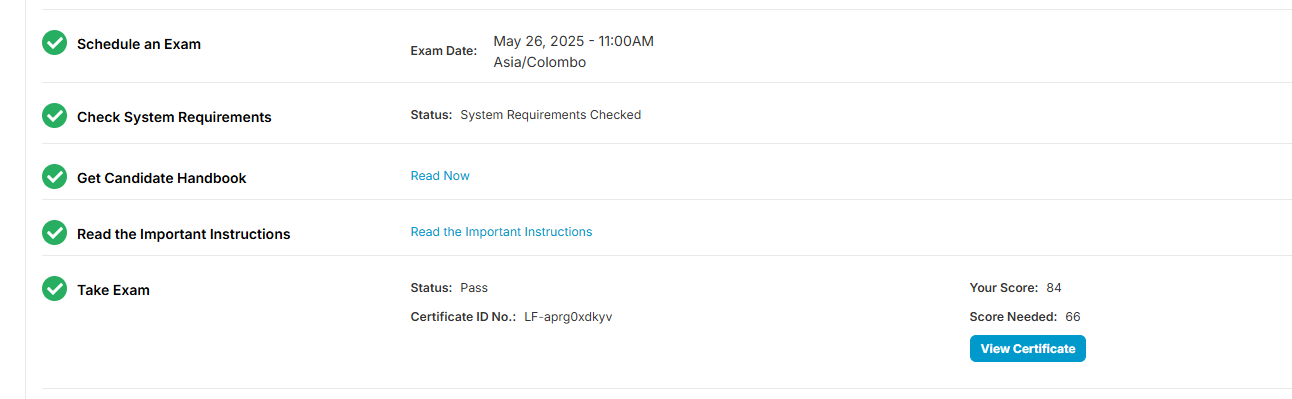Click the System Requirements Checked status text
Screen dimensions: 1292x399
[x=551, y=115]
